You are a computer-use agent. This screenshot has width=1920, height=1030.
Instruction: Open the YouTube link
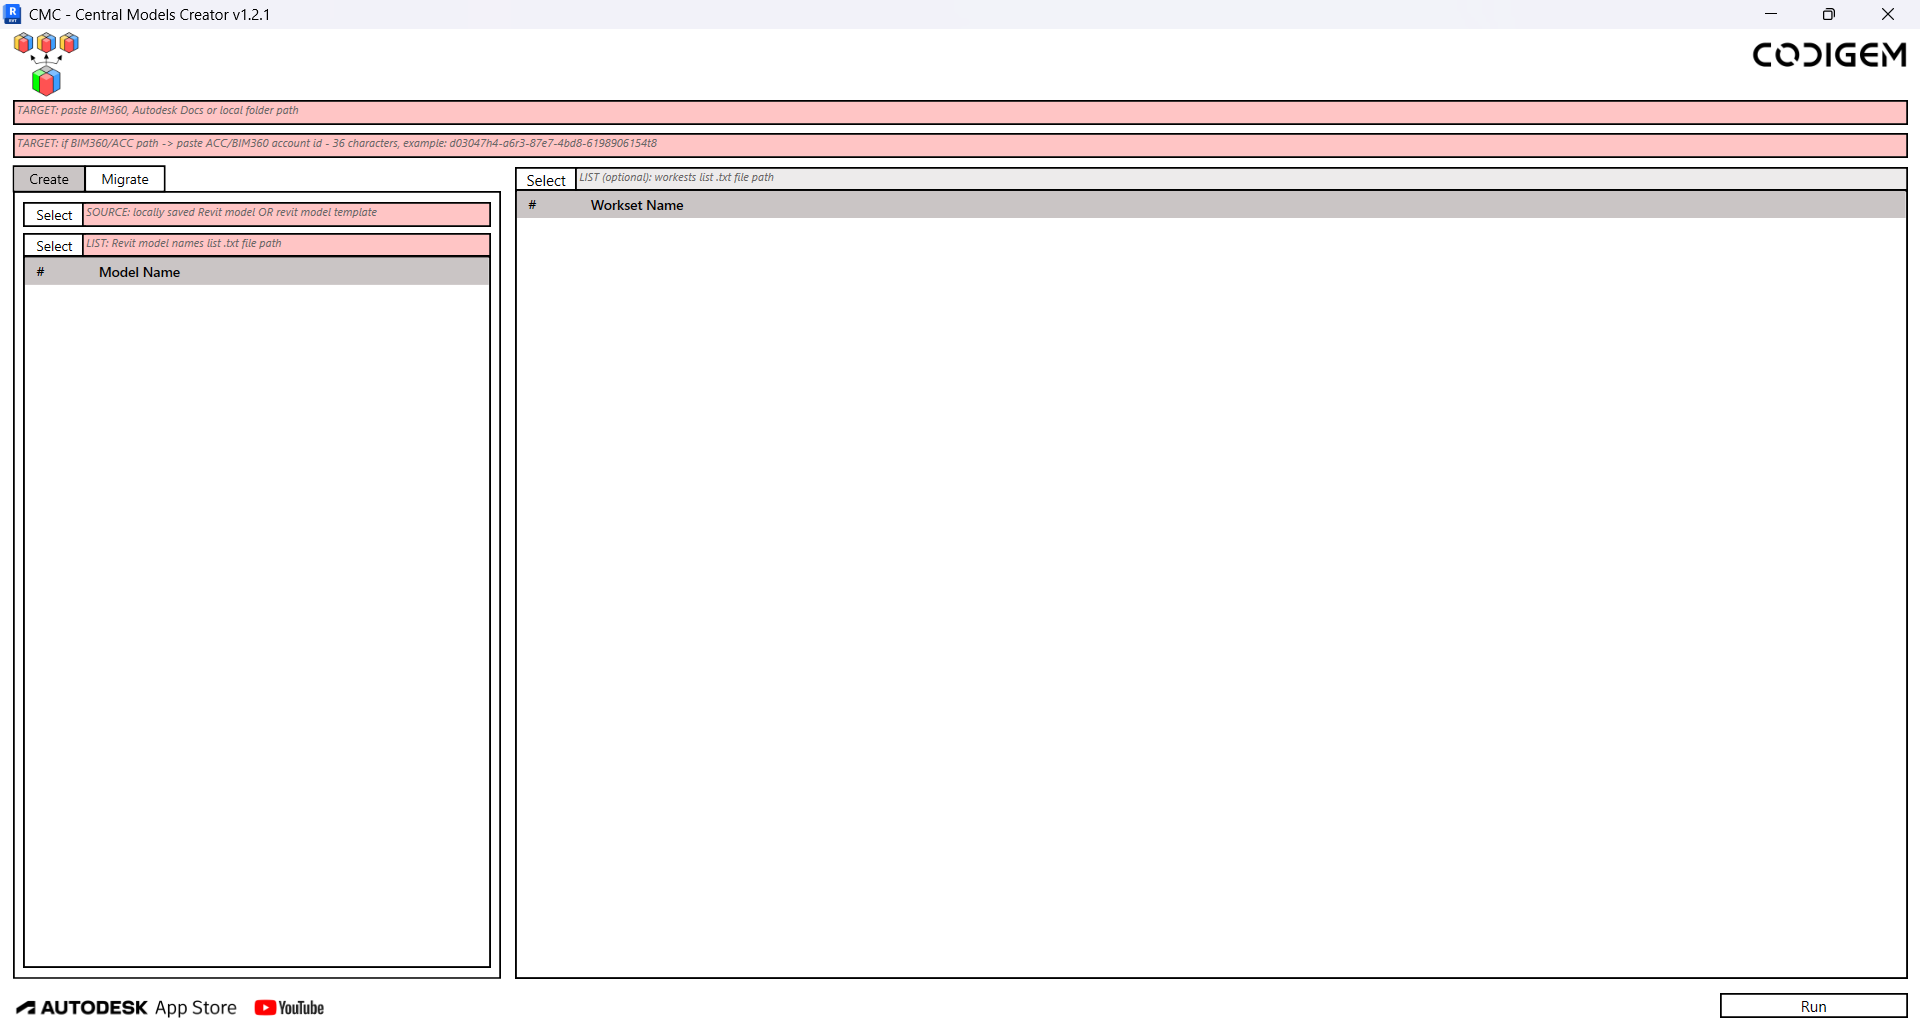289,1007
